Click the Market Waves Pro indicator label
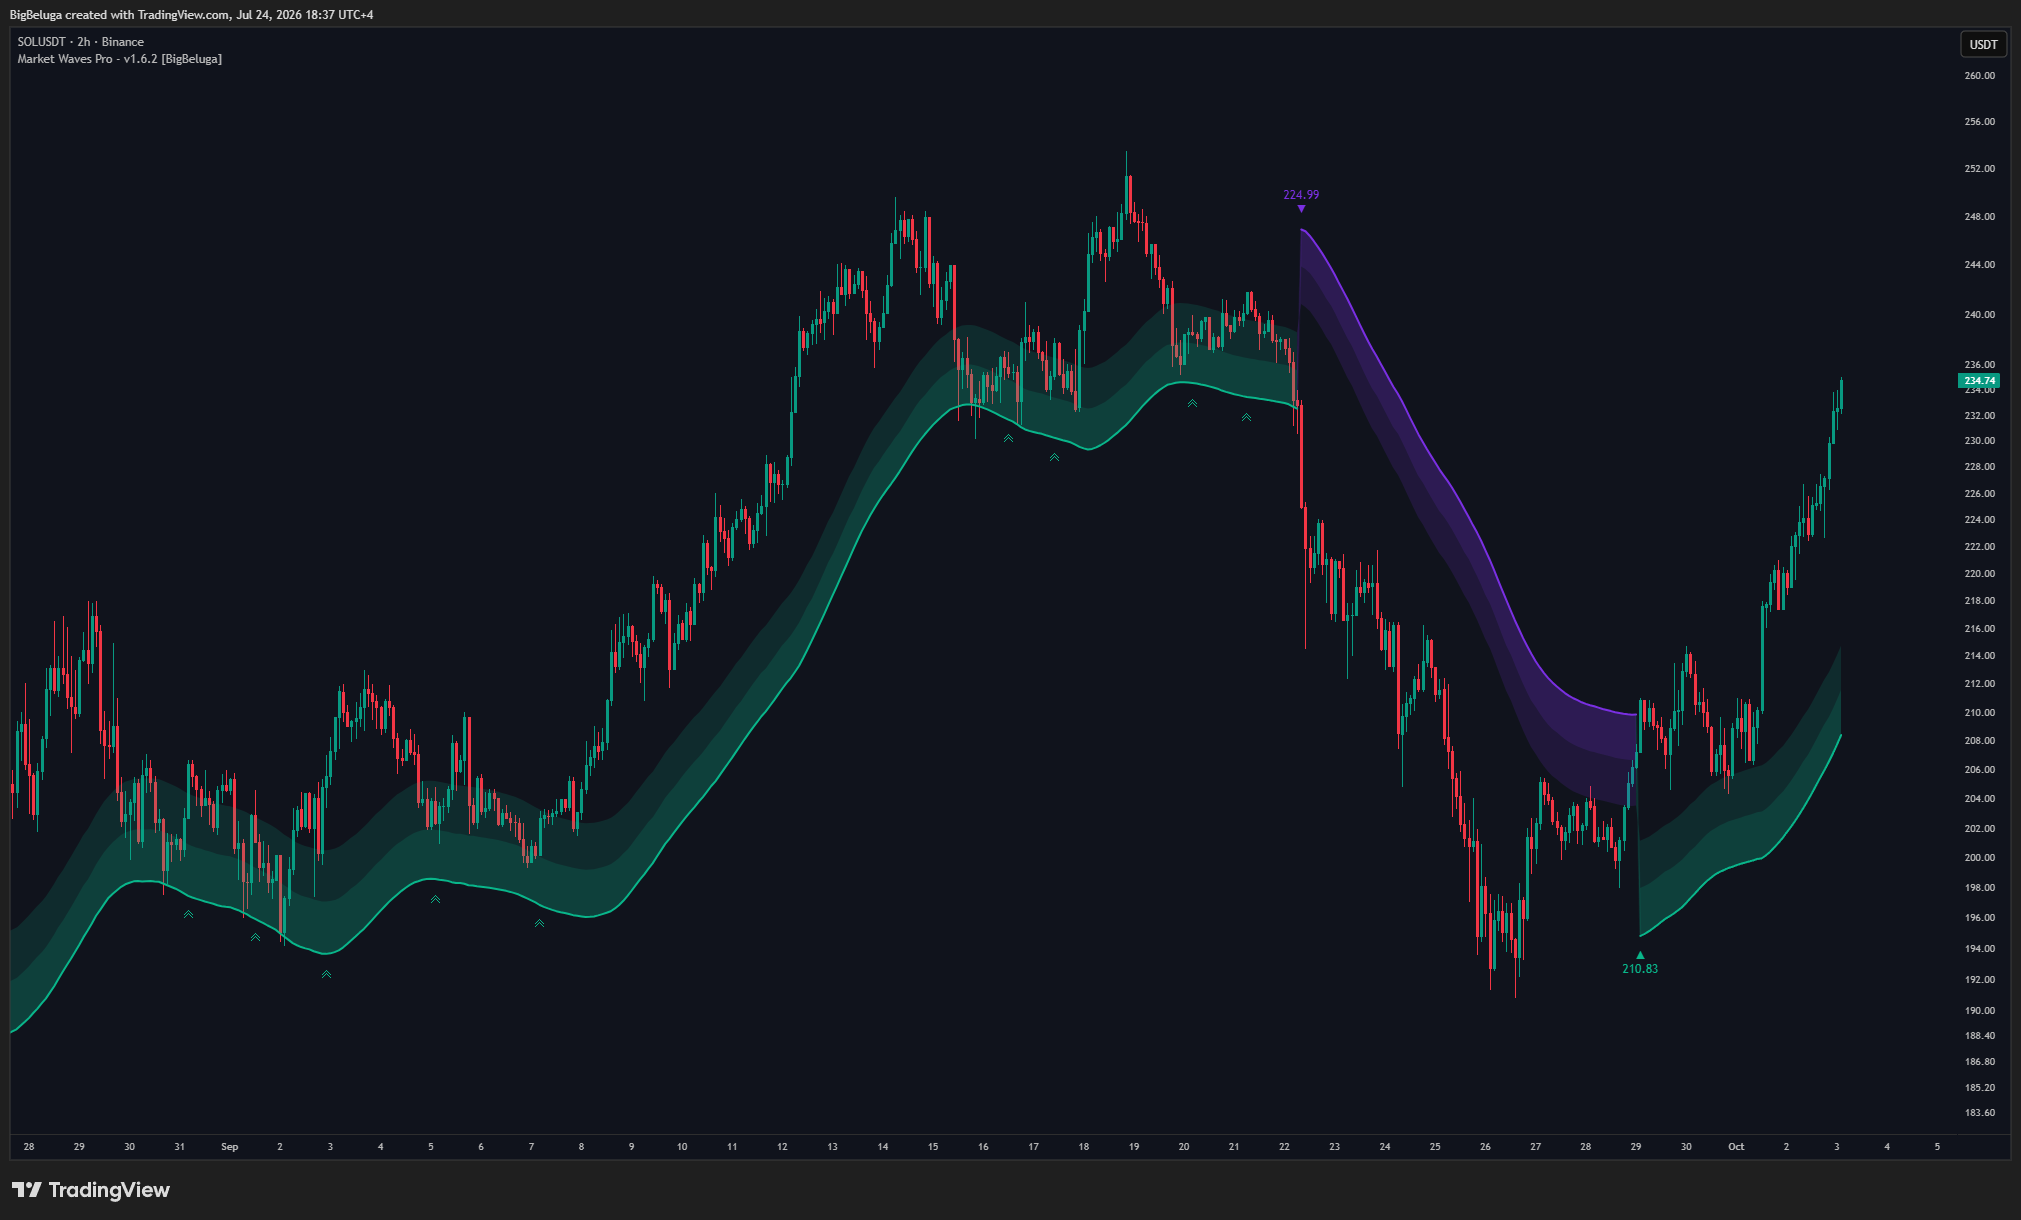Screen dimensions: 2021x1220 [x=120, y=59]
